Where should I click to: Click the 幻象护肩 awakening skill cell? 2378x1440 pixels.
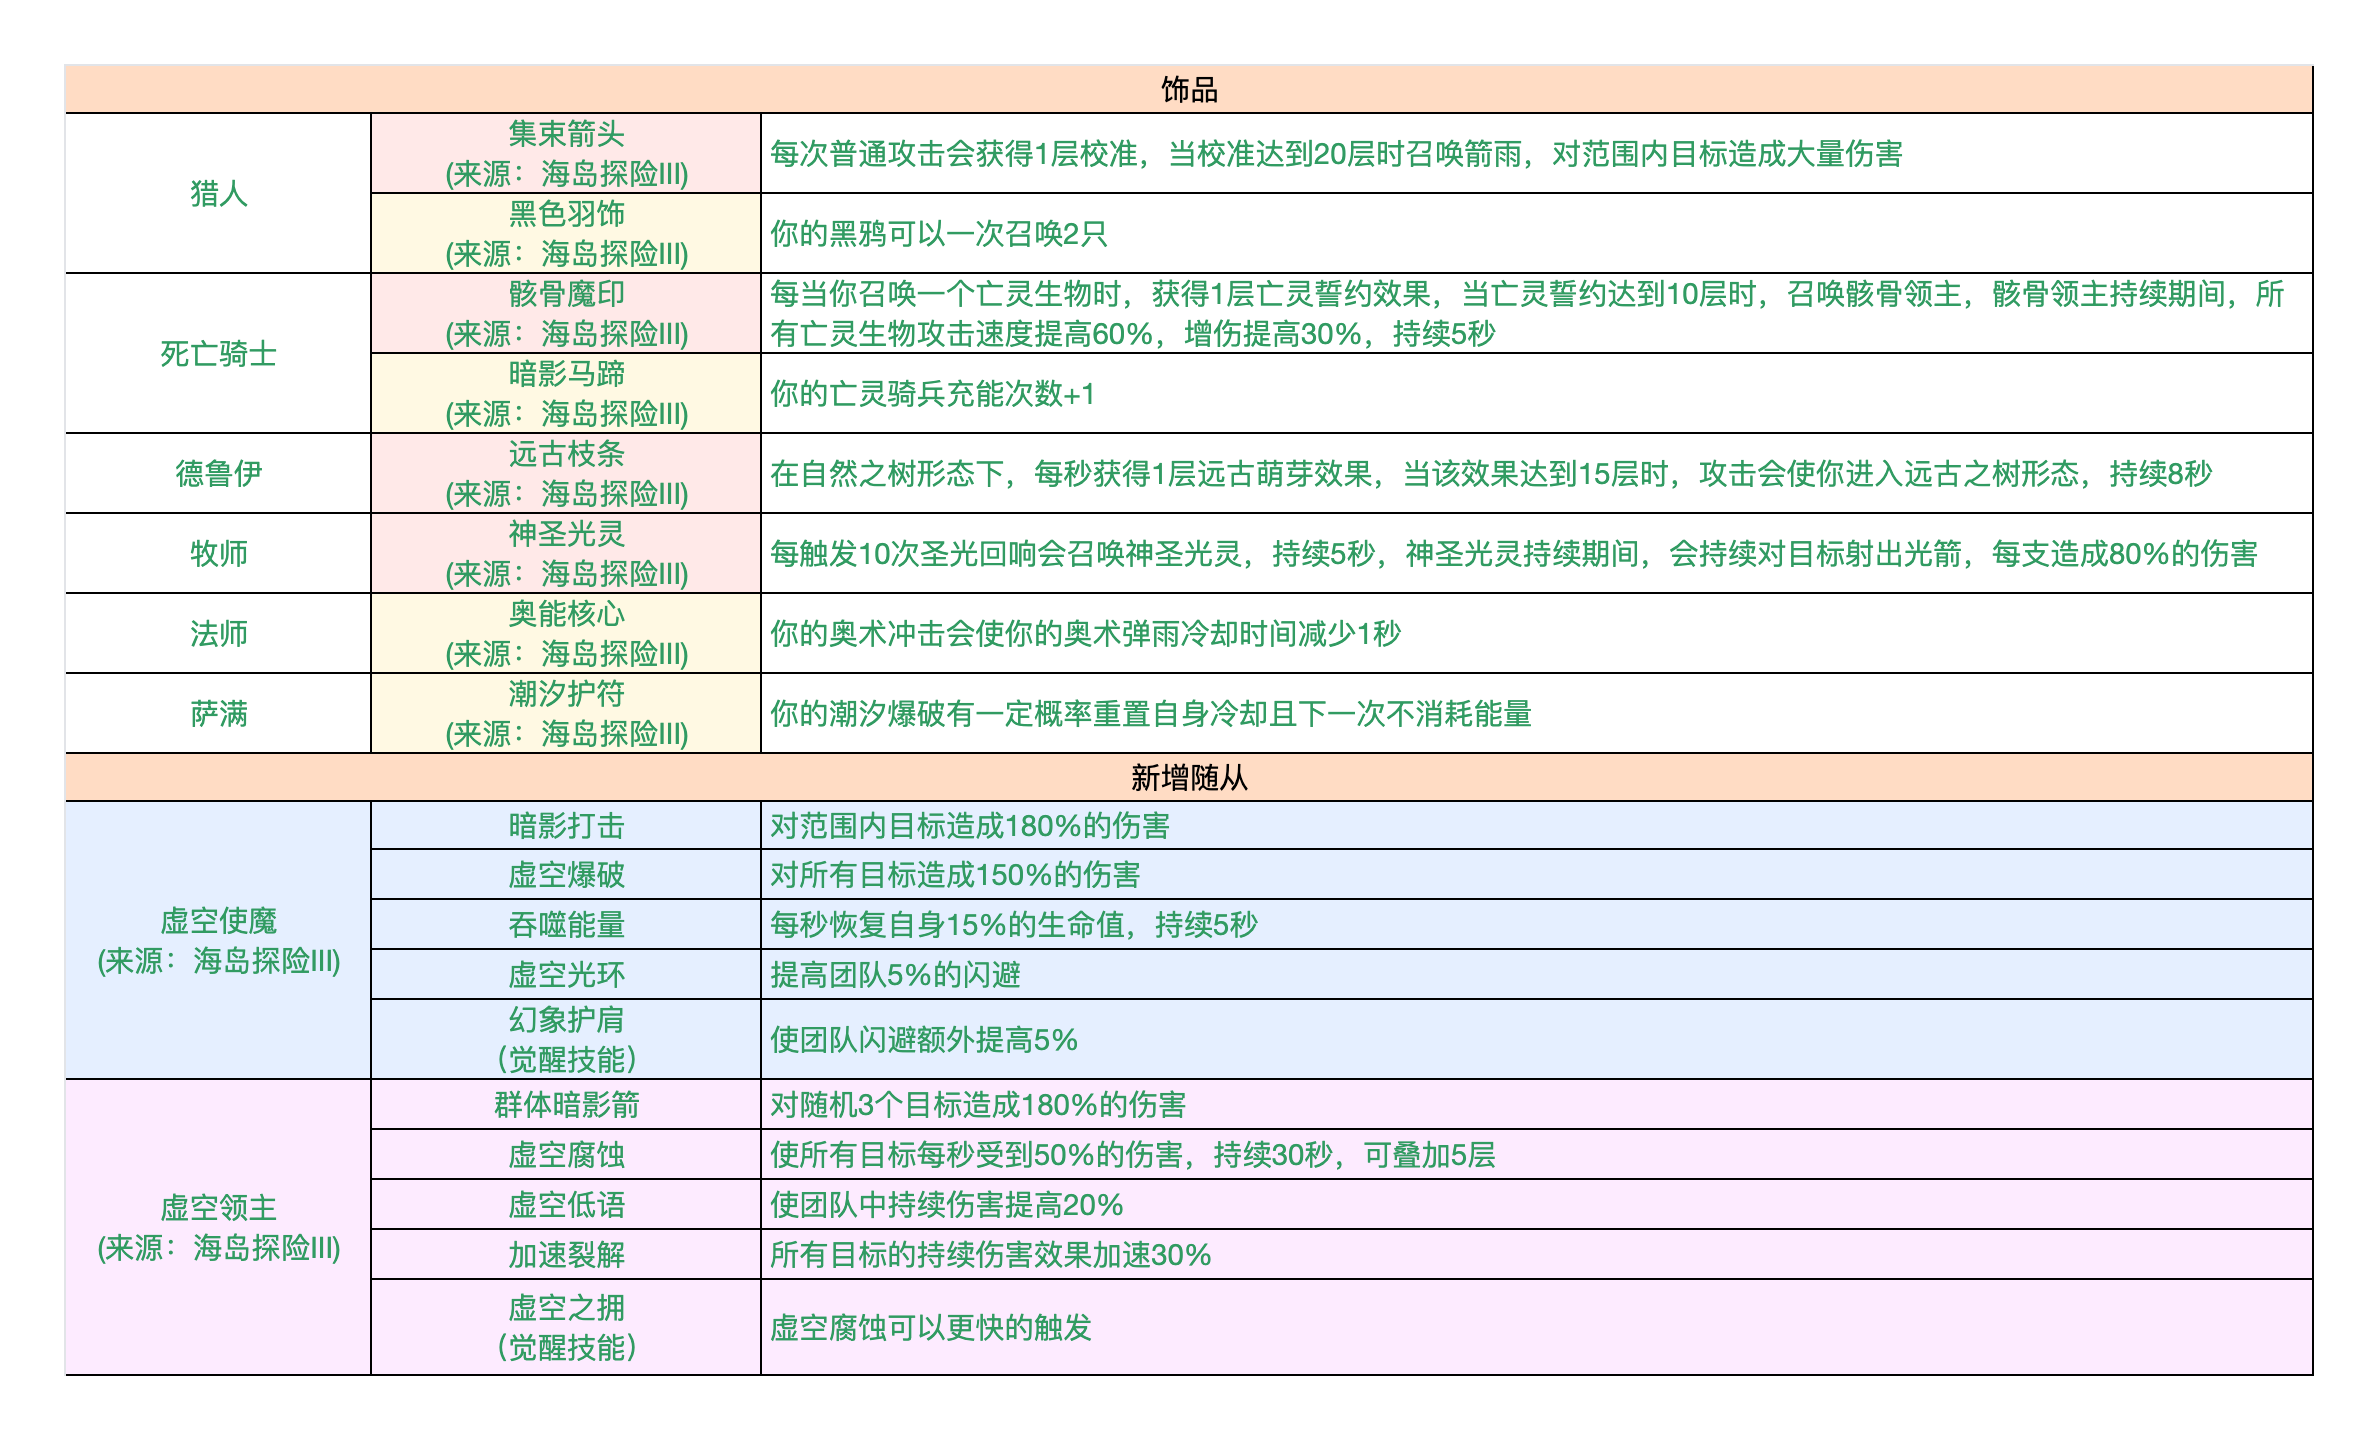(566, 1039)
